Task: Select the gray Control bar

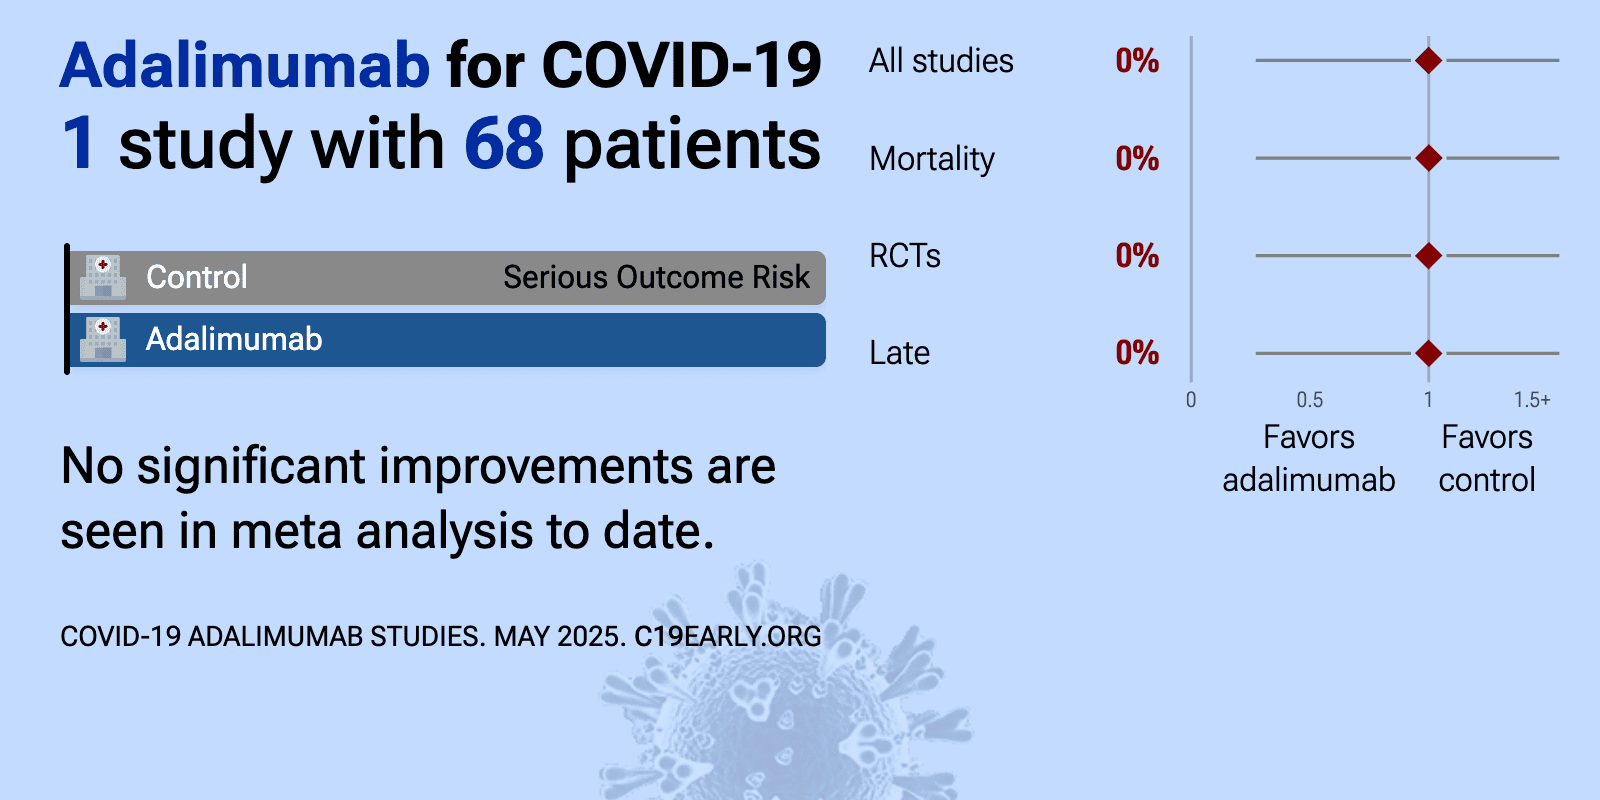Action: pos(448,278)
